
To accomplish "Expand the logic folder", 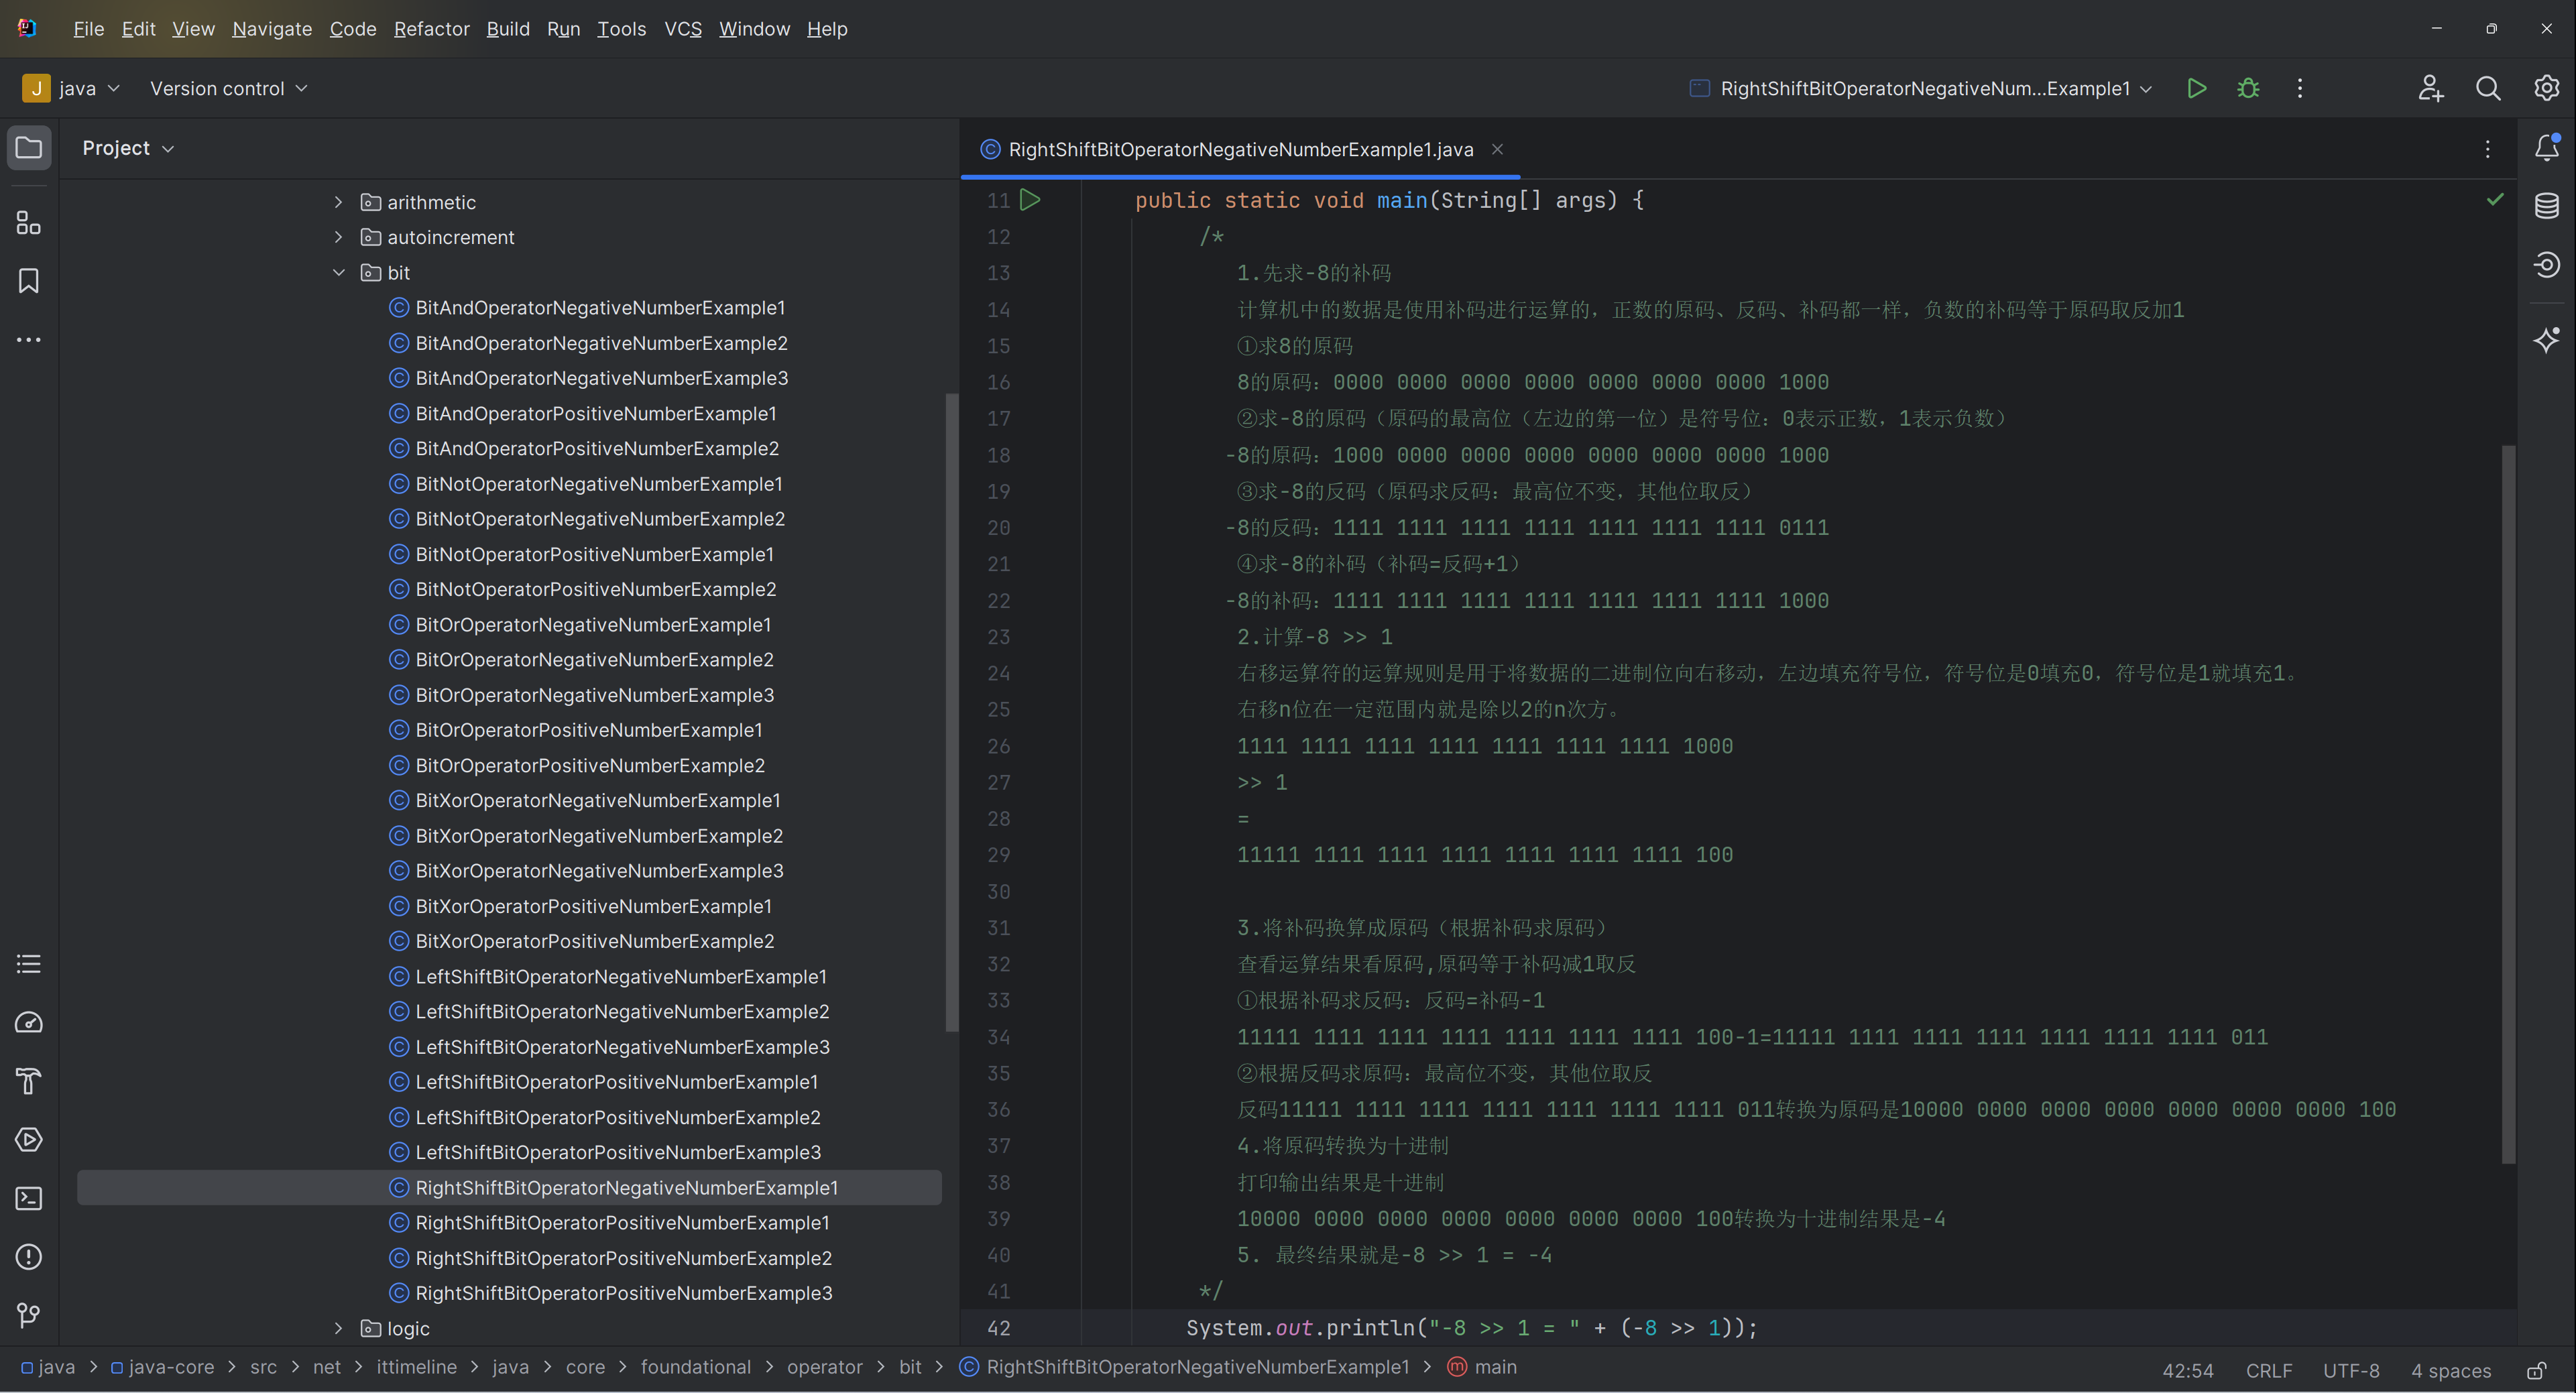I will tap(338, 1328).
